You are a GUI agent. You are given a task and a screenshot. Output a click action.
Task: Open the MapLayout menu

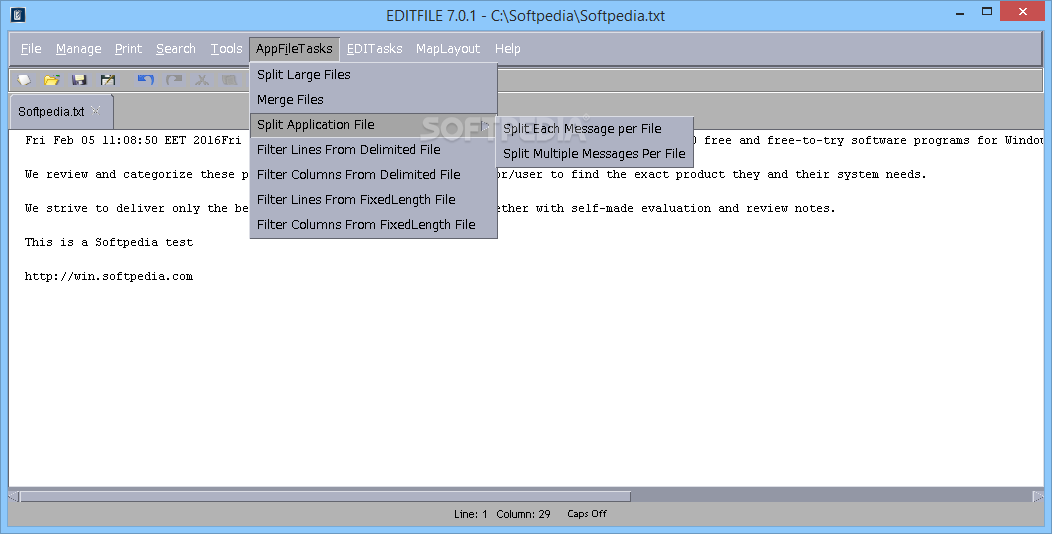click(448, 48)
